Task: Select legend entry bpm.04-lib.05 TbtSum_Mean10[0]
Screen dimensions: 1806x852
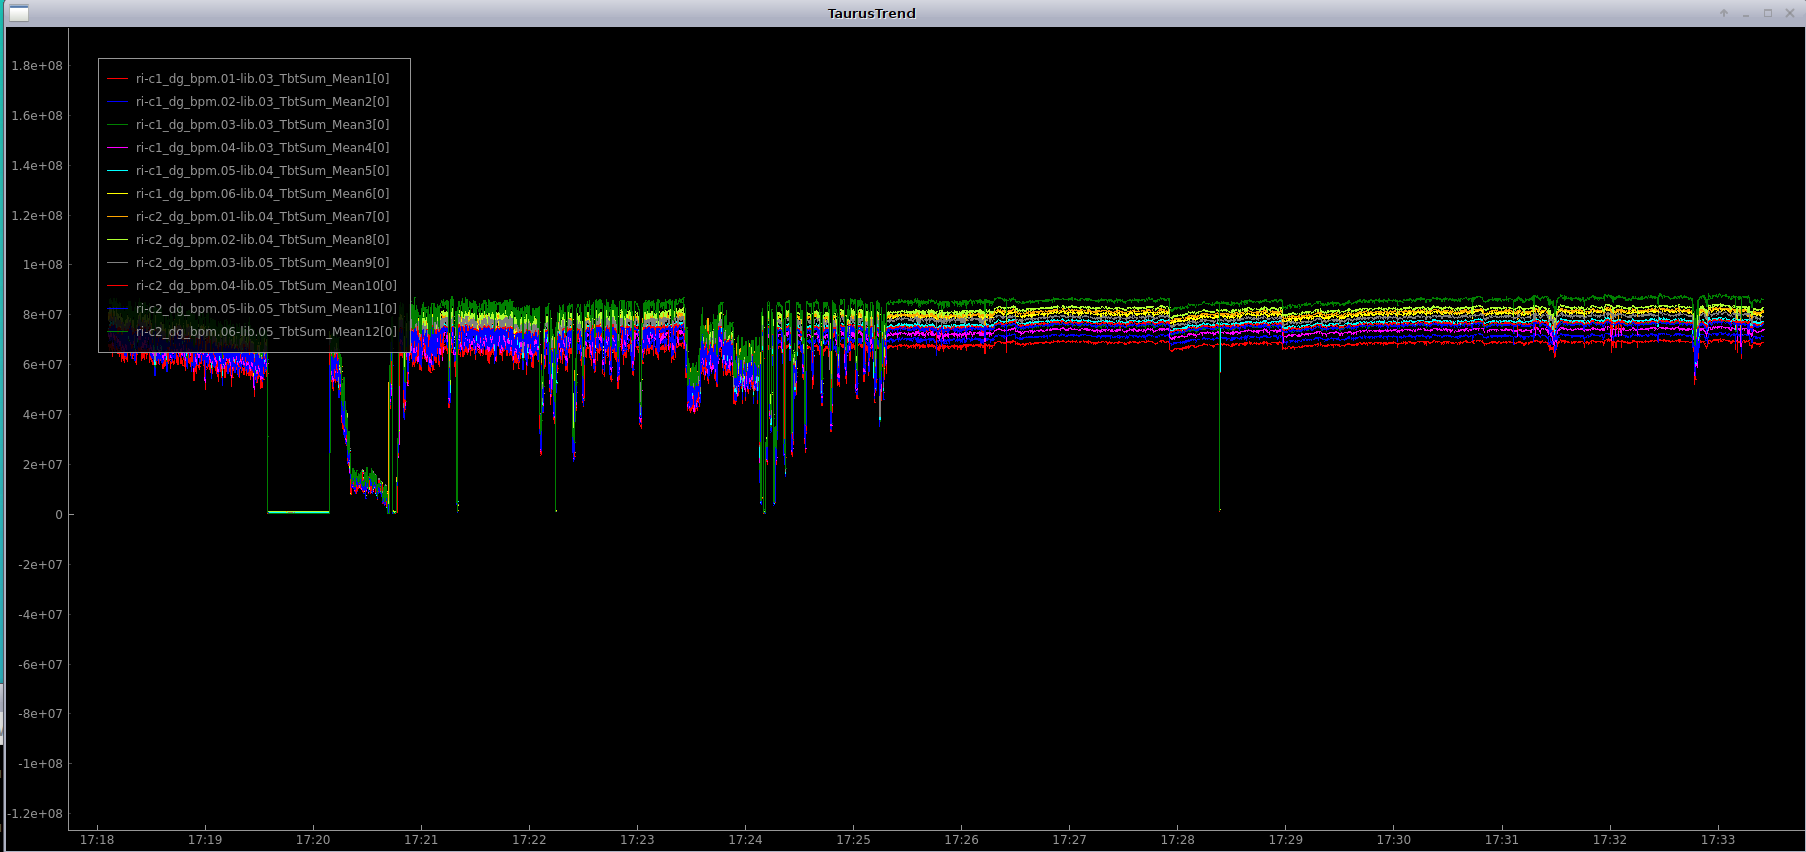Action: (x=266, y=286)
